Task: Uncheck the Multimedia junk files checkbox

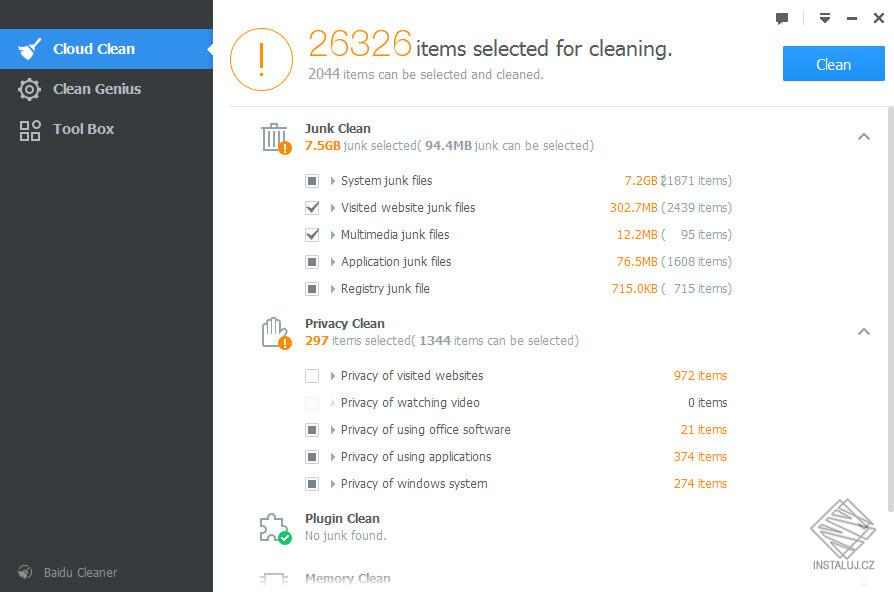Action: click(312, 235)
